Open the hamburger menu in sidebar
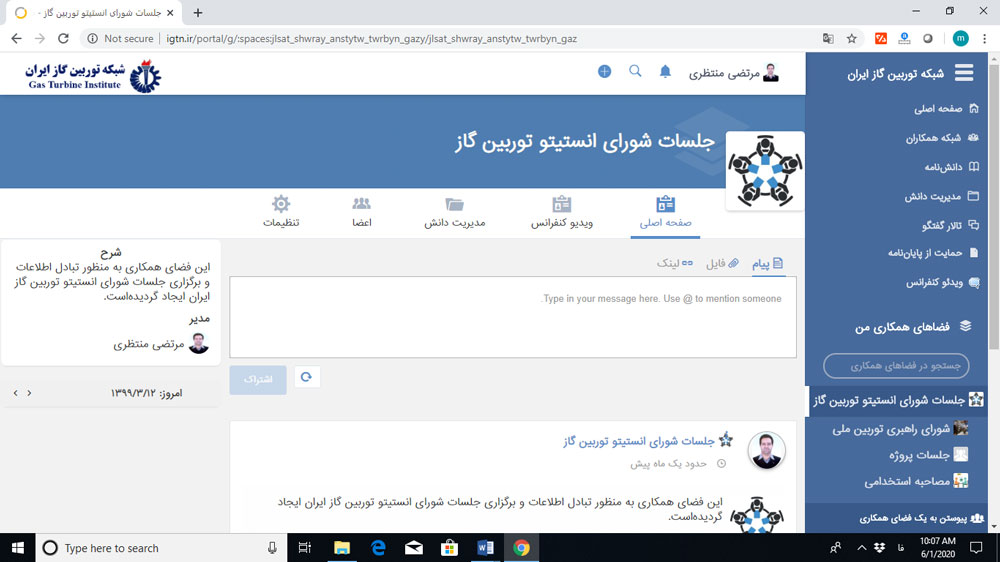This screenshot has width=1000, height=562. point(964,73)
